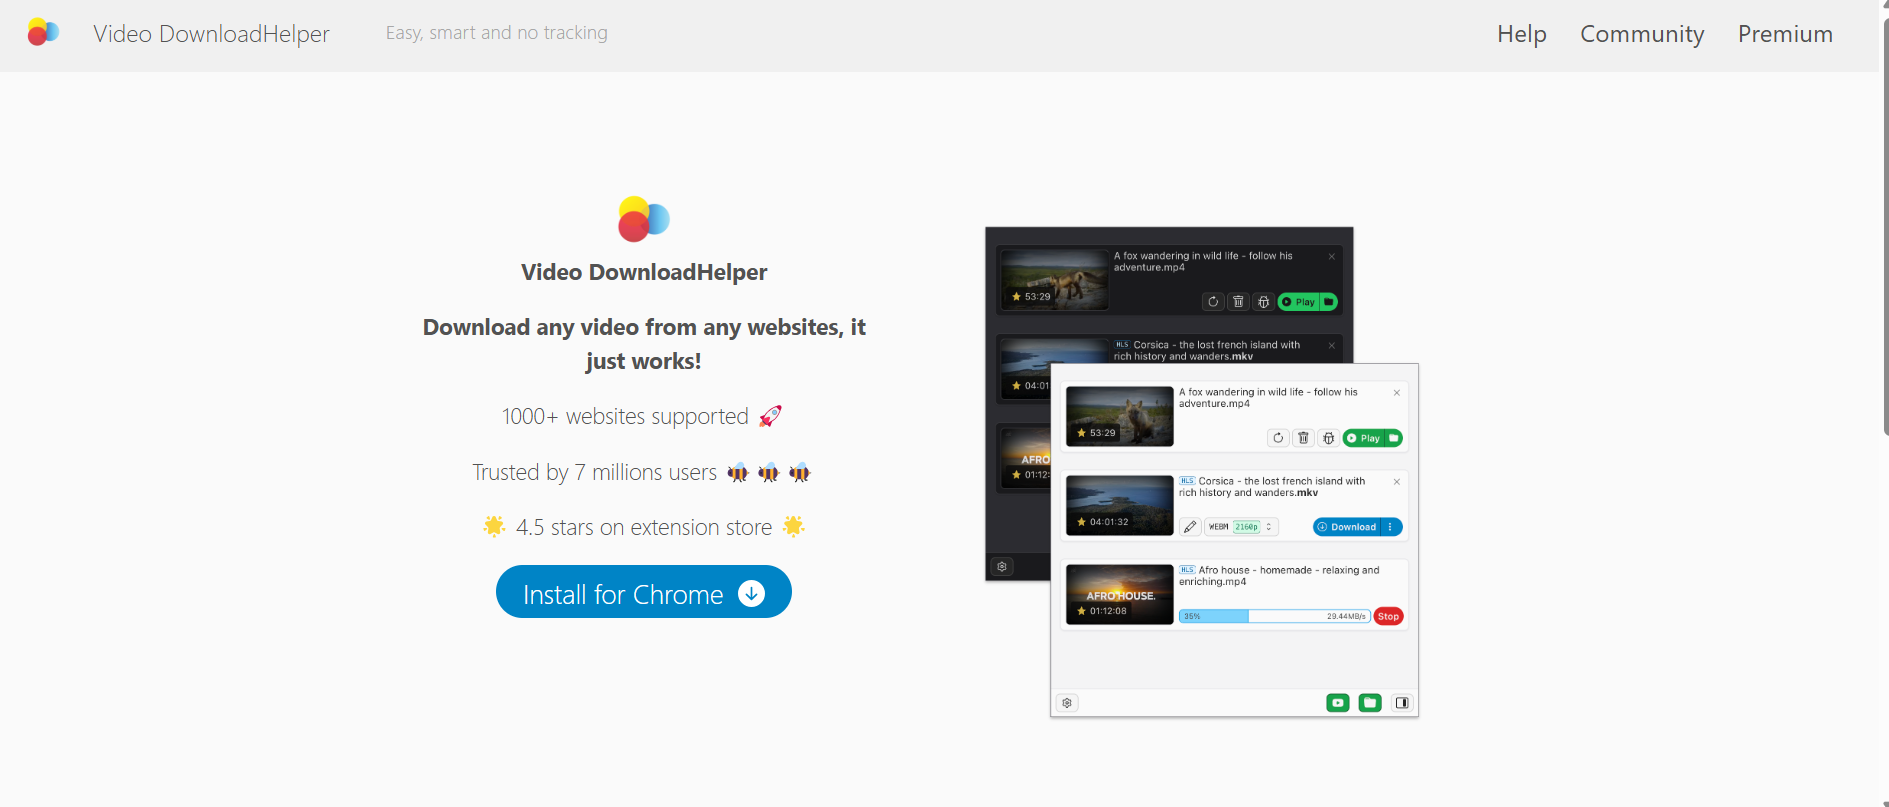Close the Corsica item in light panel
The height and width of the screenshot is (807, 1889).
[1397, 482]
